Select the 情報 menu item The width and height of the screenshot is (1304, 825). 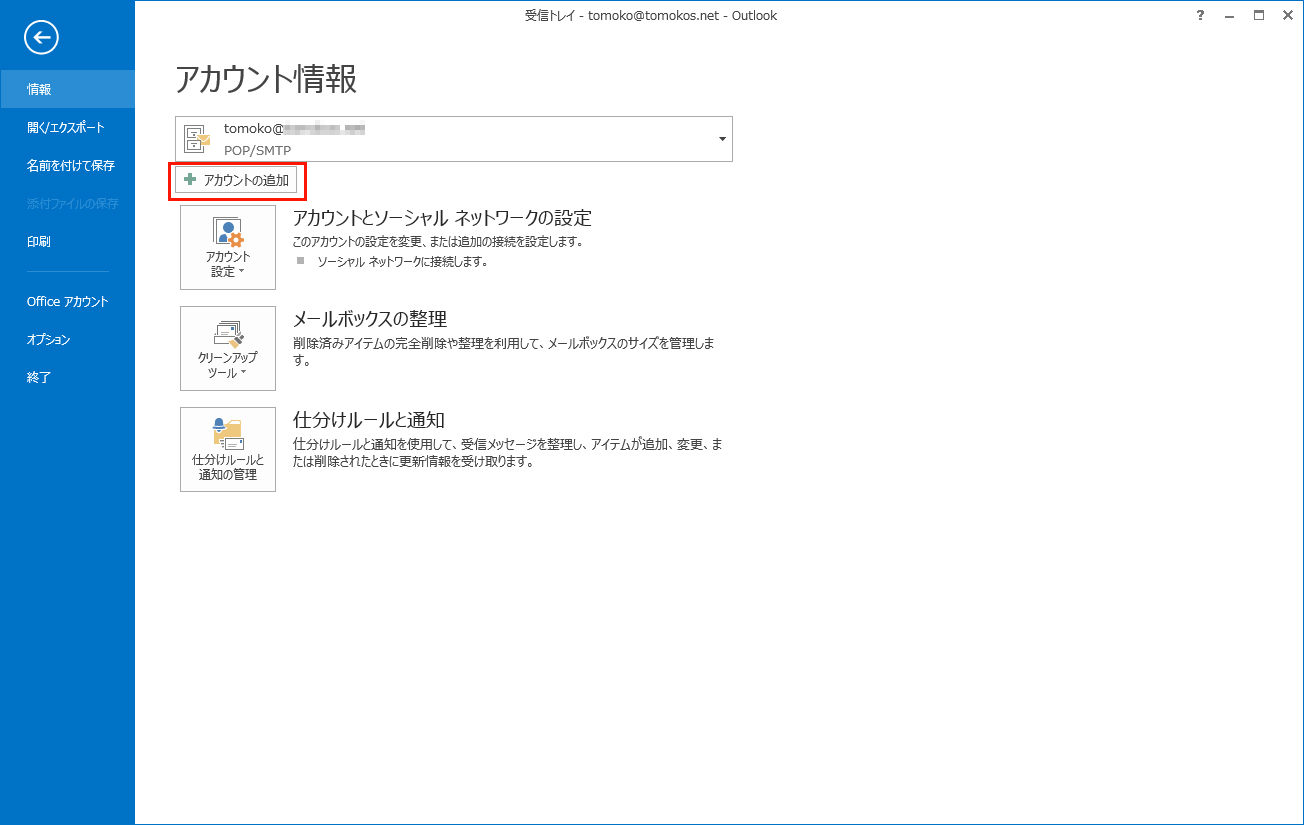click(67, 89)
